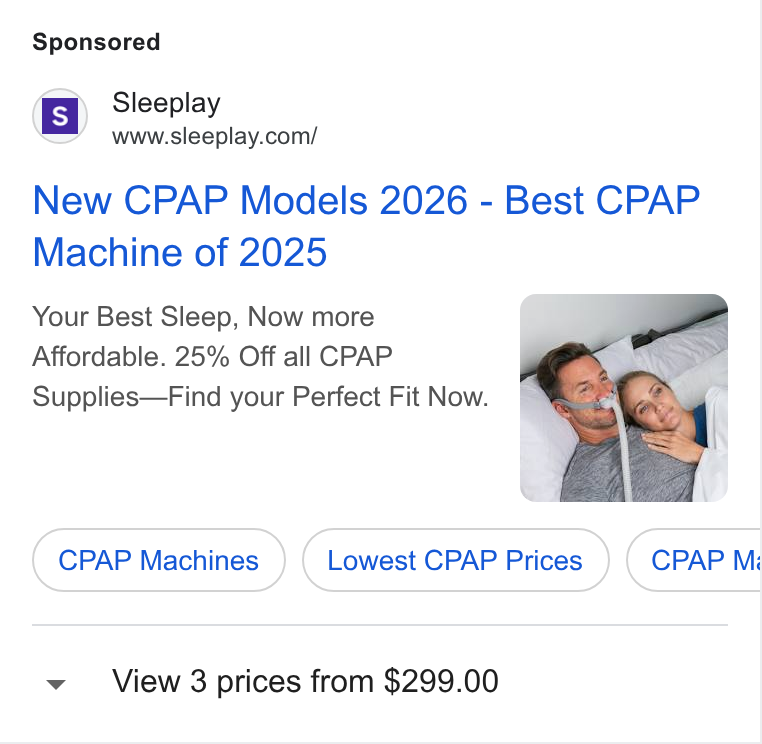Expand prices with the triangle arrow
The width and height of the screenshot is (762, 744).
55,684
